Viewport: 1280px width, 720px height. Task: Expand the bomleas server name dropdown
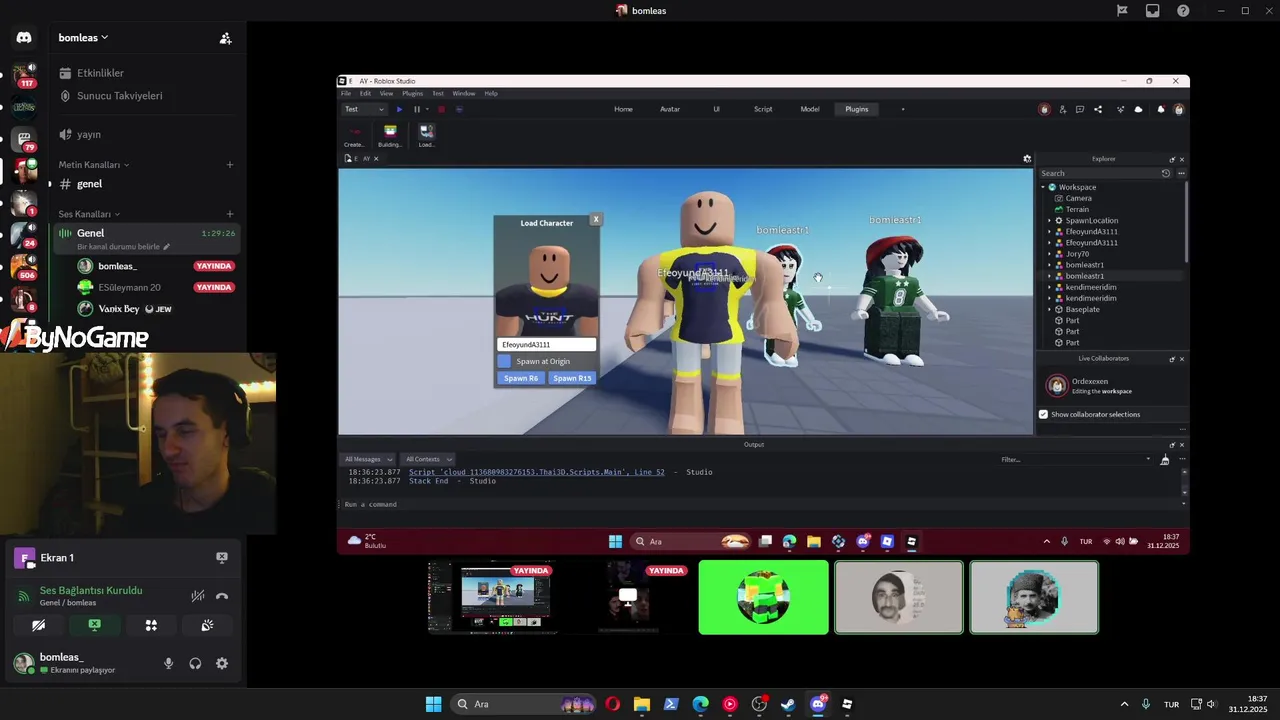pyautogui.click(x=83, y=38)
